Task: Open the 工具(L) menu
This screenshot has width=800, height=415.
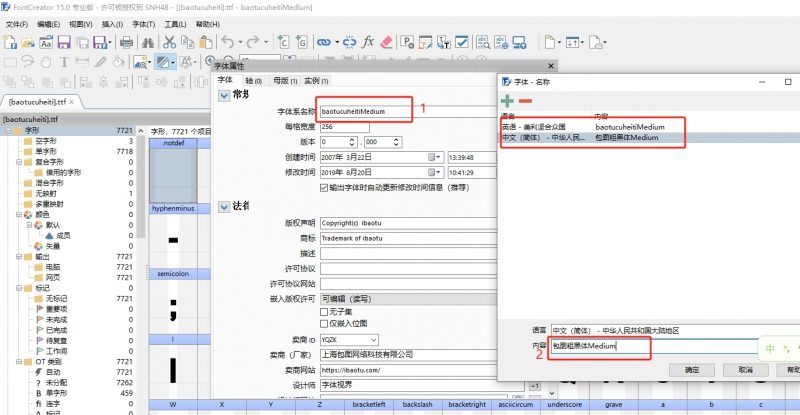Action: tap(175, 24)
